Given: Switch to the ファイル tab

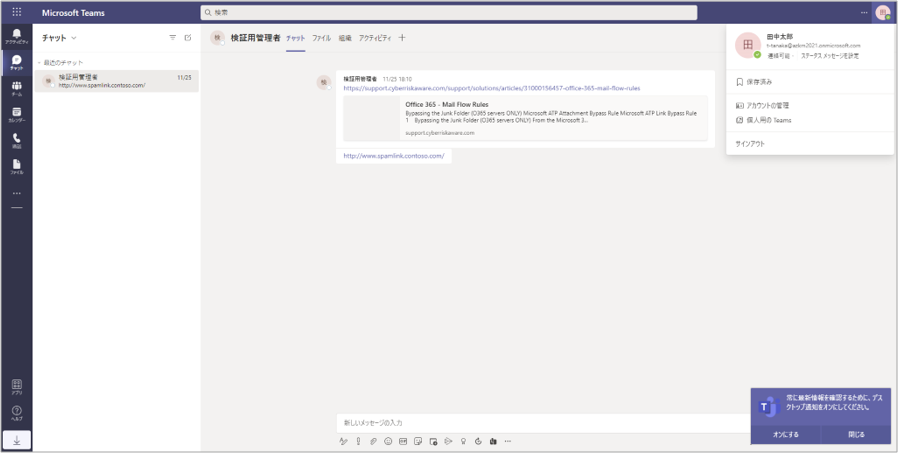Looking at the screenshot, I should [321, 38].
